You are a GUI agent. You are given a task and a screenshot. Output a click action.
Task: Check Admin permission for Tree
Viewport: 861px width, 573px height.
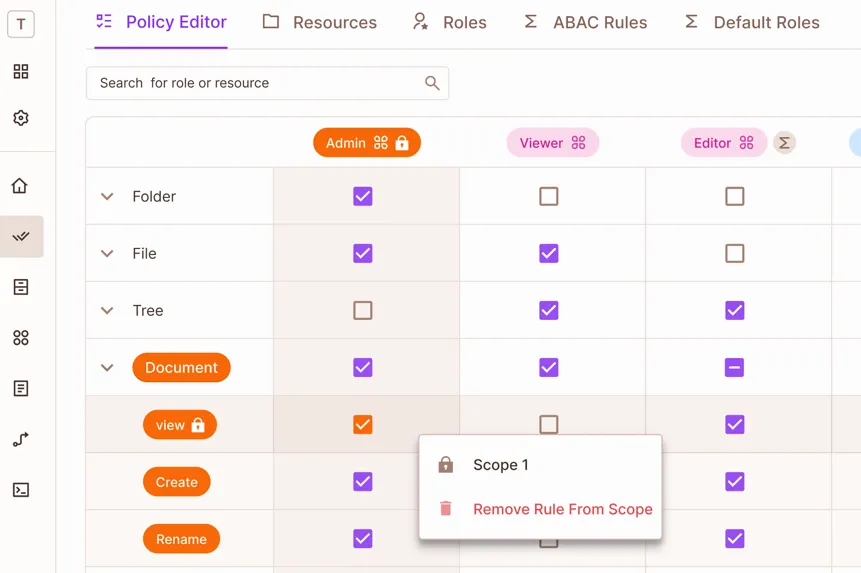click(x=363, y=311)
